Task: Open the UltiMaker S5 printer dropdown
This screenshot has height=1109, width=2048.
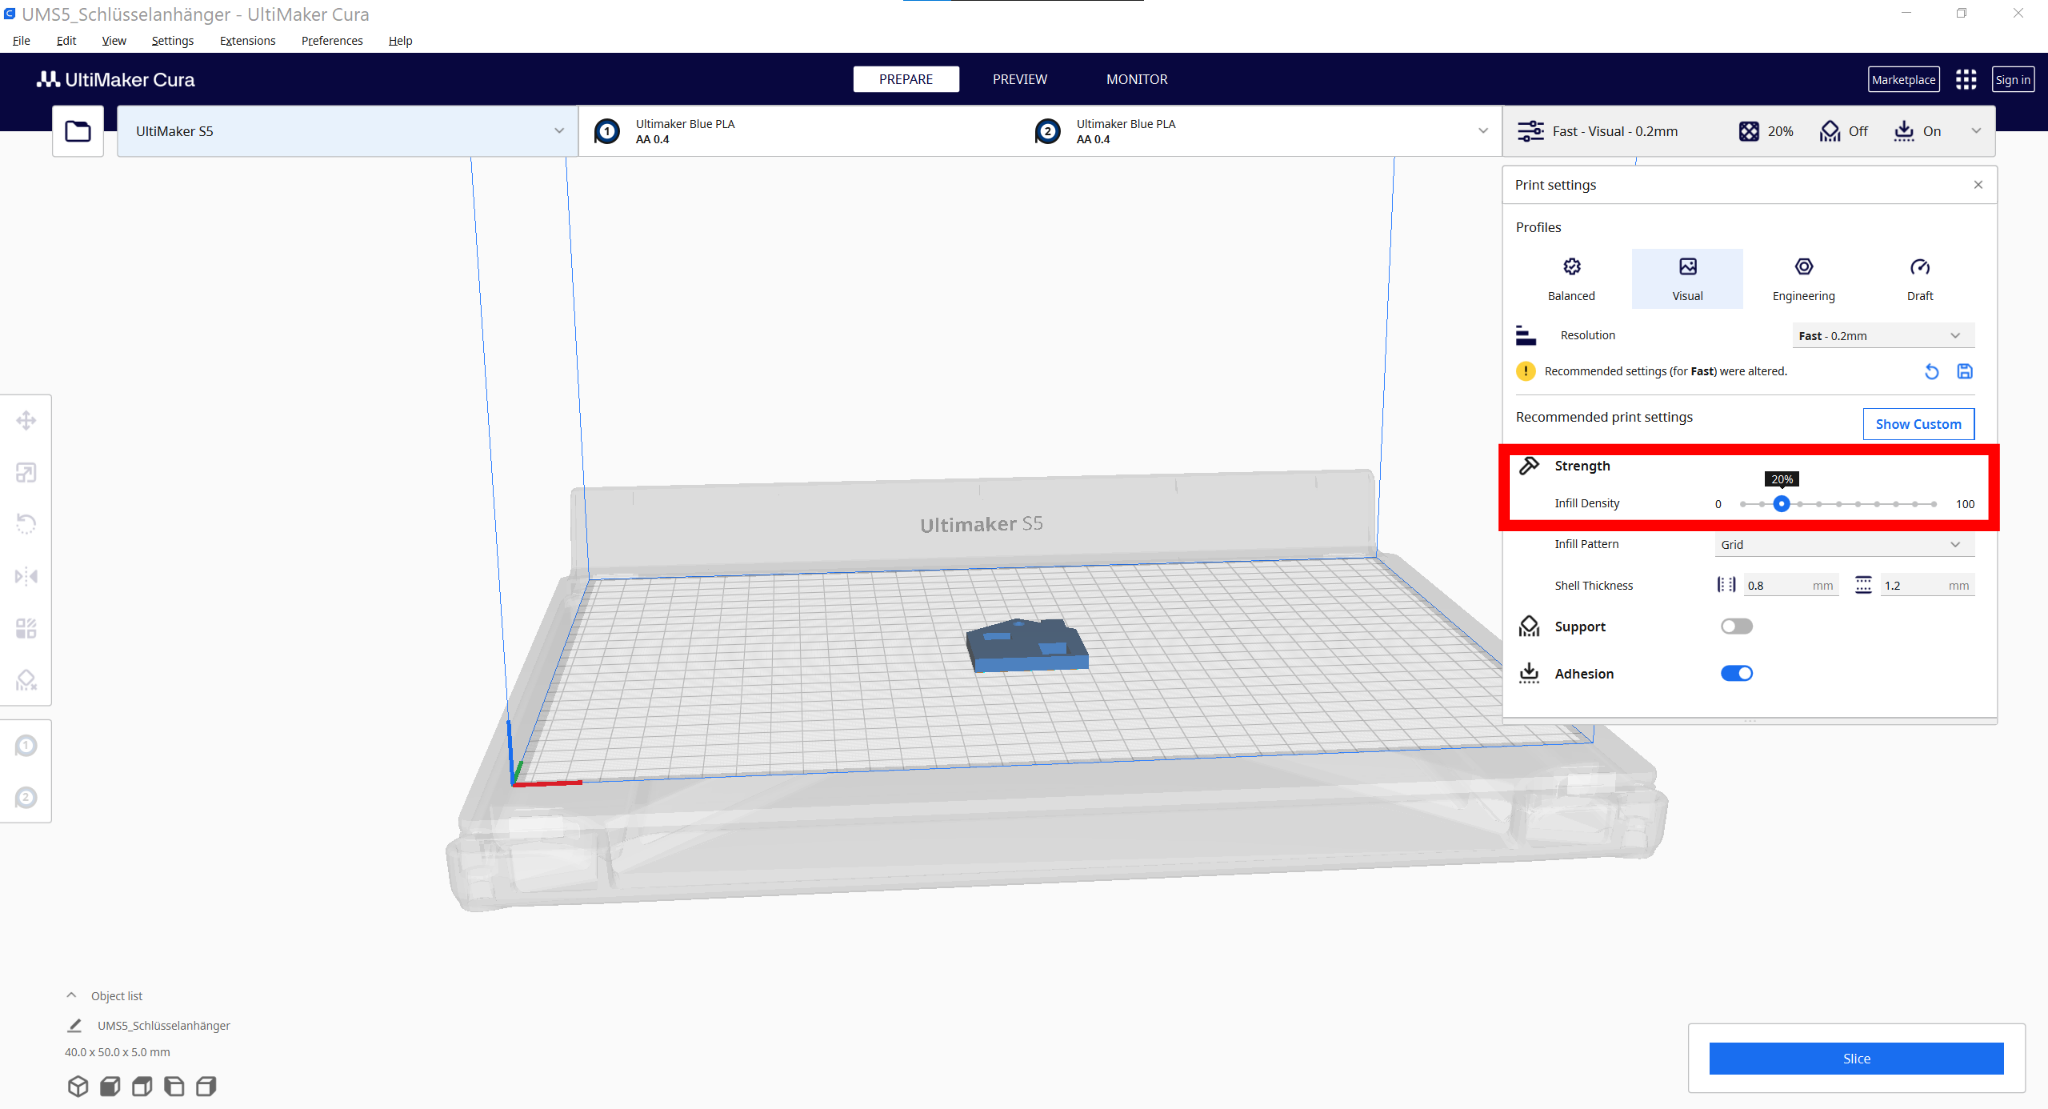Action: [x=347, y=131]
